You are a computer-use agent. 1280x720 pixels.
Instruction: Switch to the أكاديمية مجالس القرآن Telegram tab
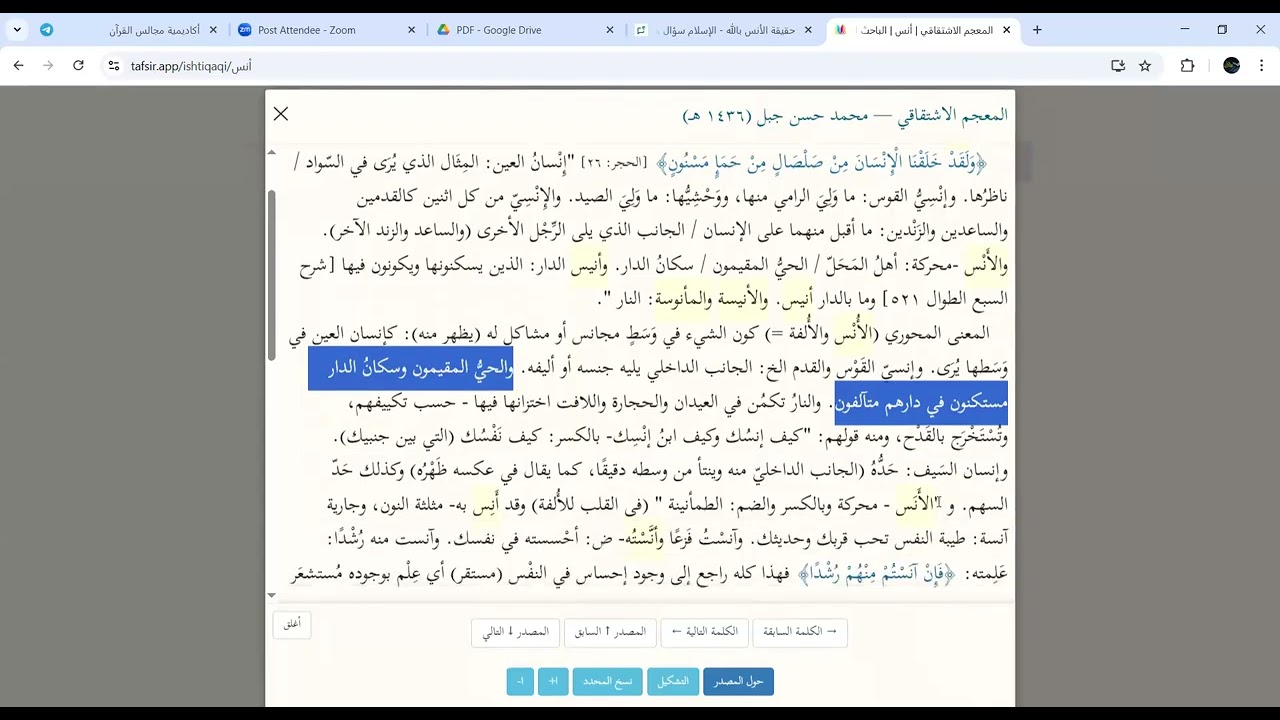(128, 30)
